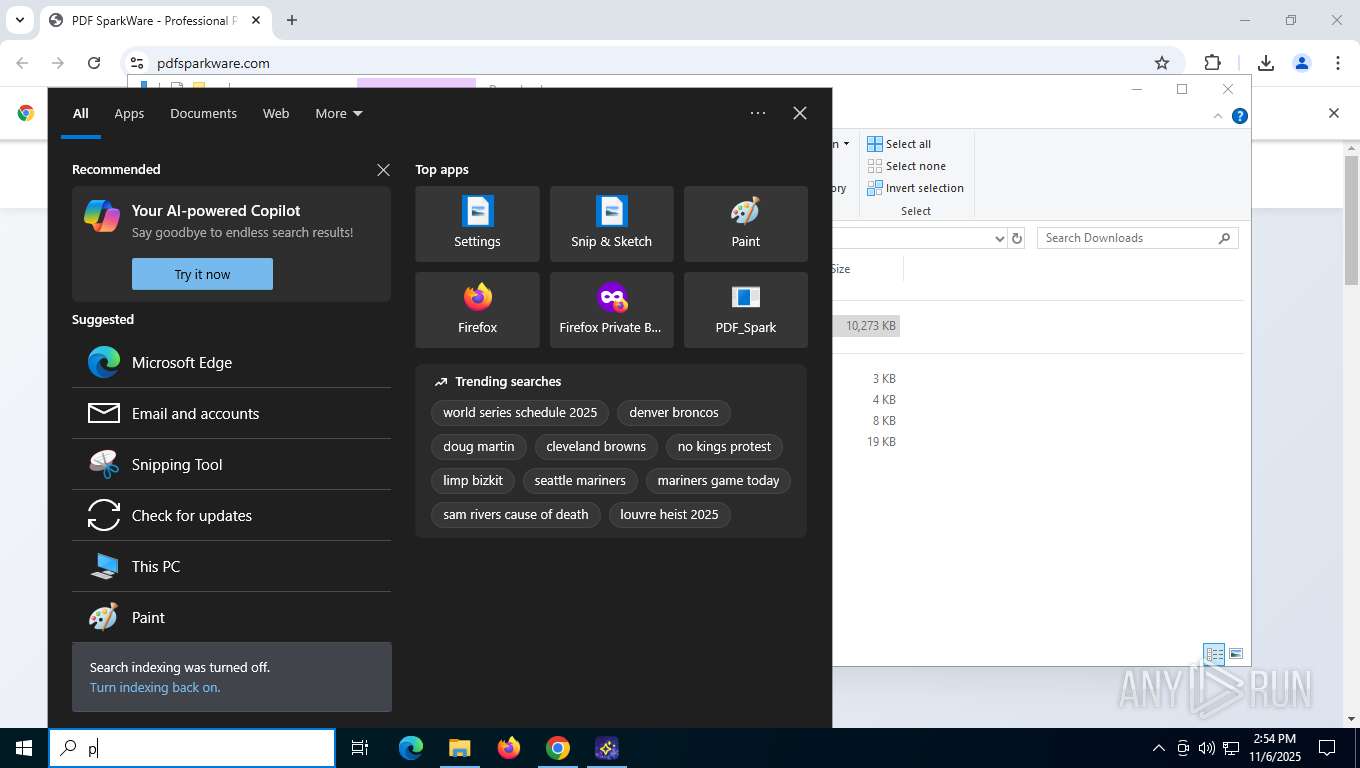Bookmark this page with the star
This screenshot has height=768, width=1360.
coord(1162,63)
